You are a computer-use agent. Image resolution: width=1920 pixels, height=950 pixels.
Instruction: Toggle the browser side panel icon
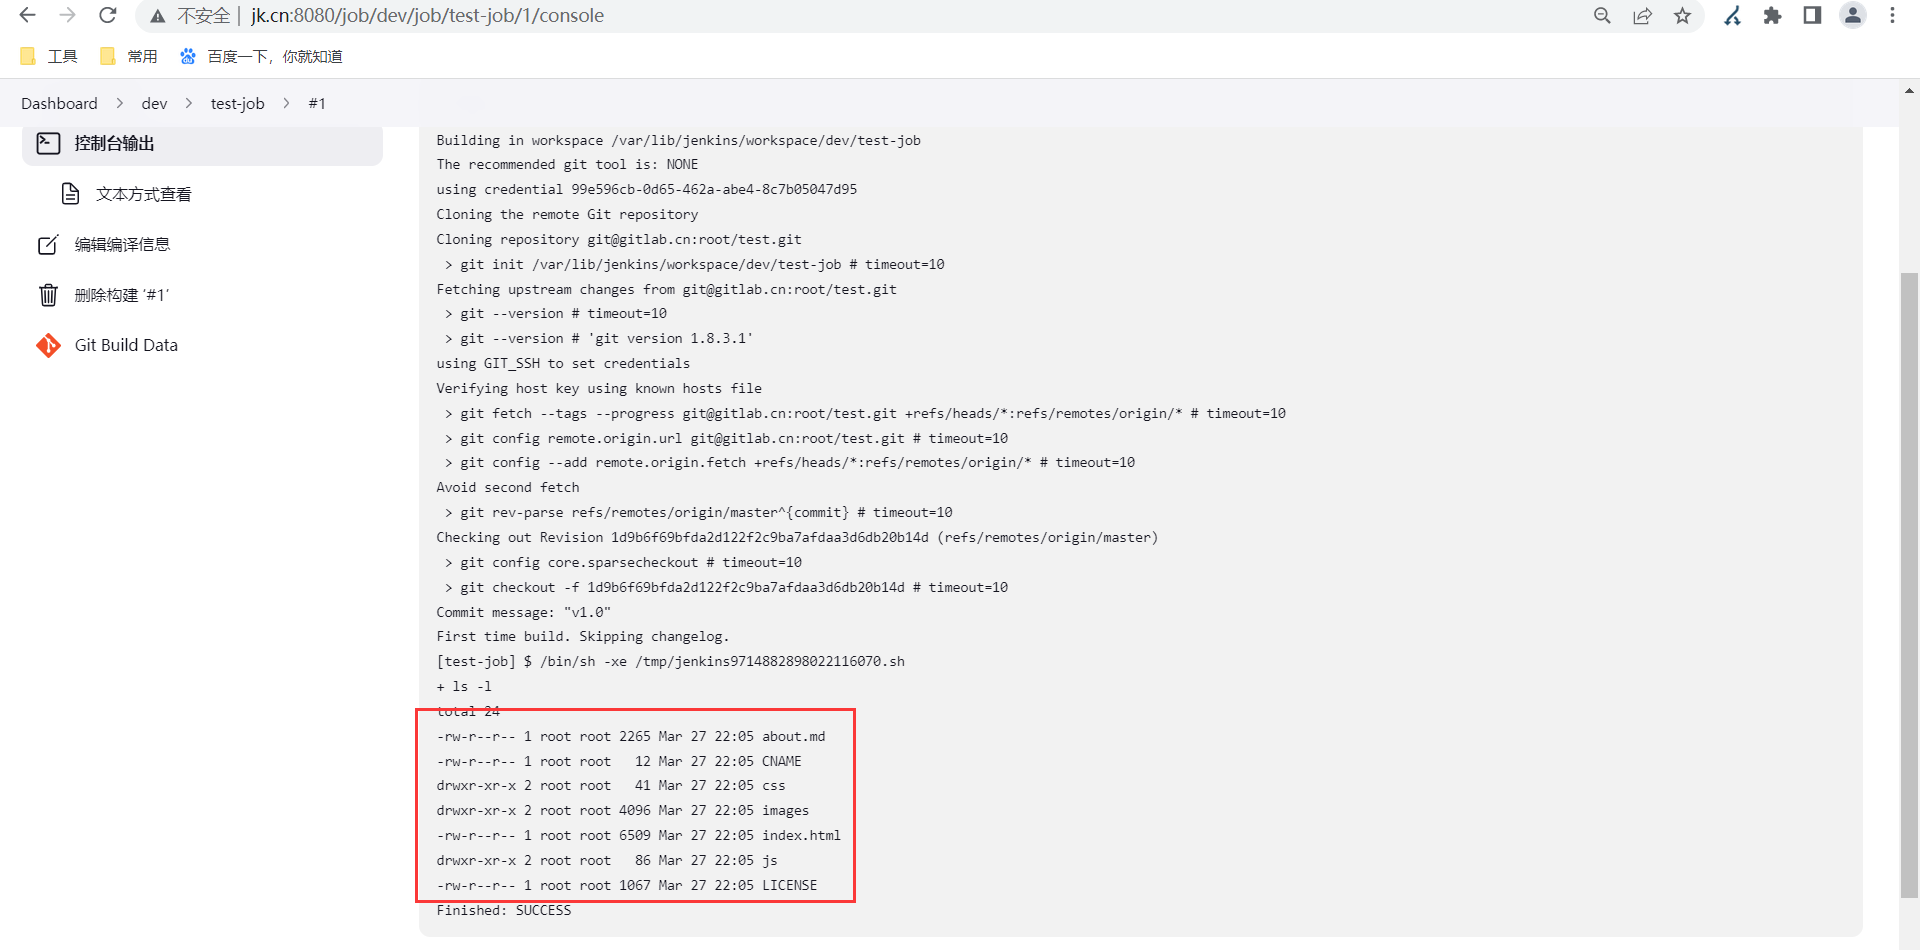point(1812,16)
